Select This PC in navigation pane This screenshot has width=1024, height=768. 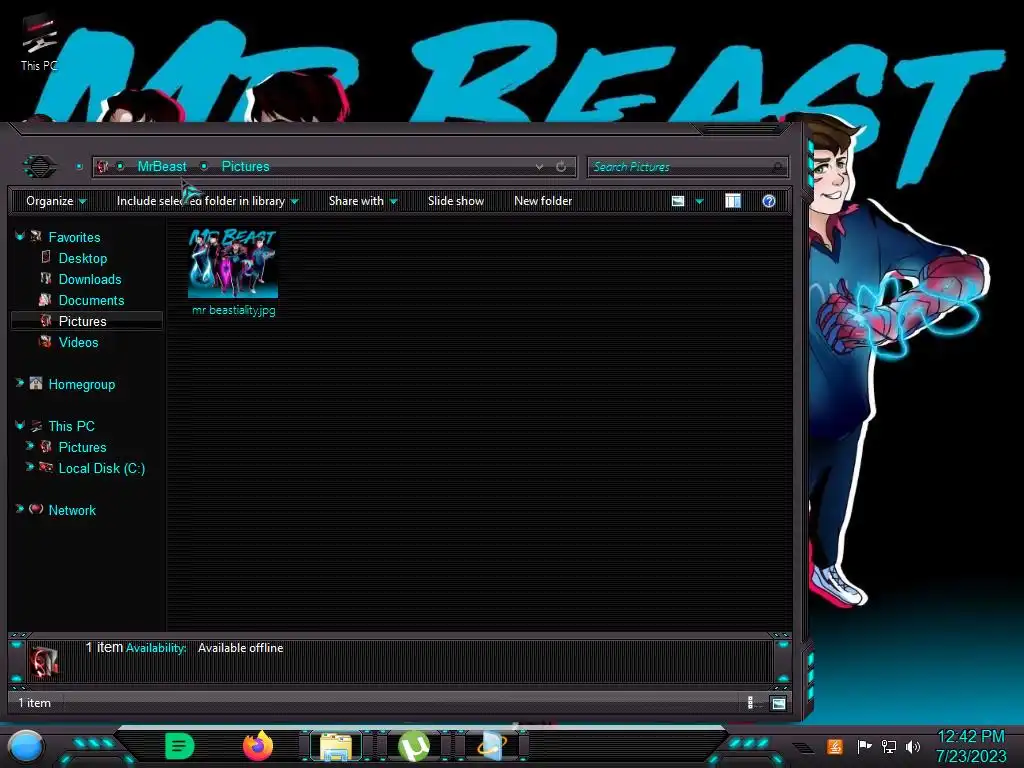pos(71,426)
